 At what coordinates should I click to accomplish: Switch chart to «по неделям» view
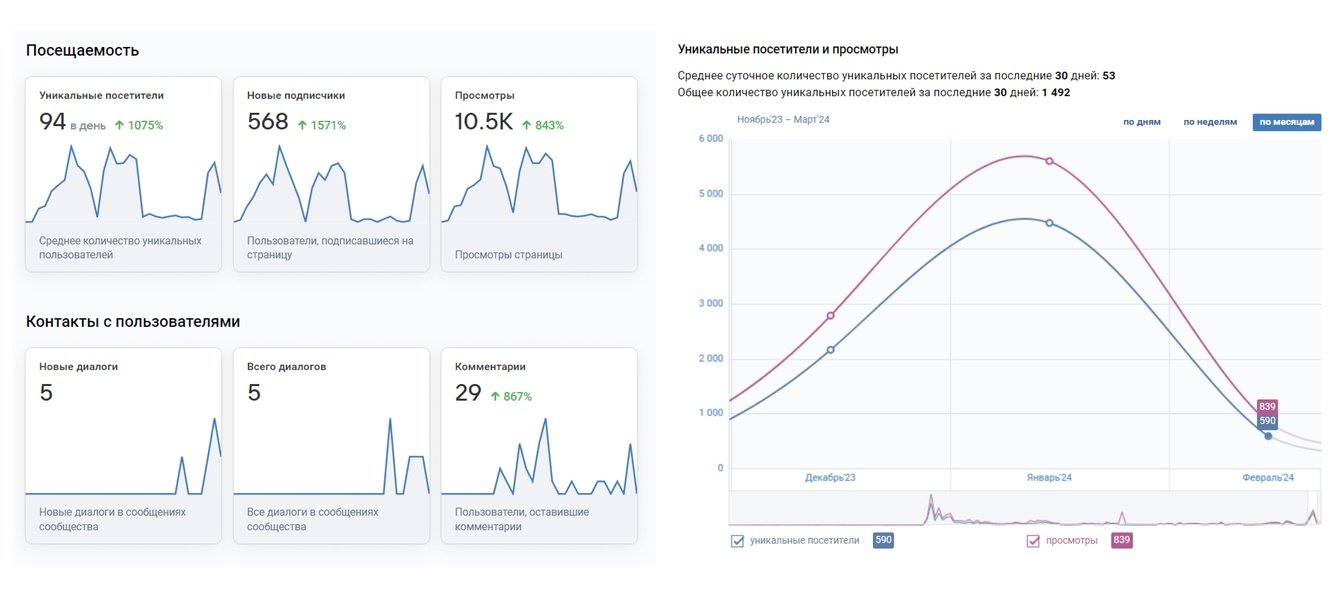pos(1210,122)
